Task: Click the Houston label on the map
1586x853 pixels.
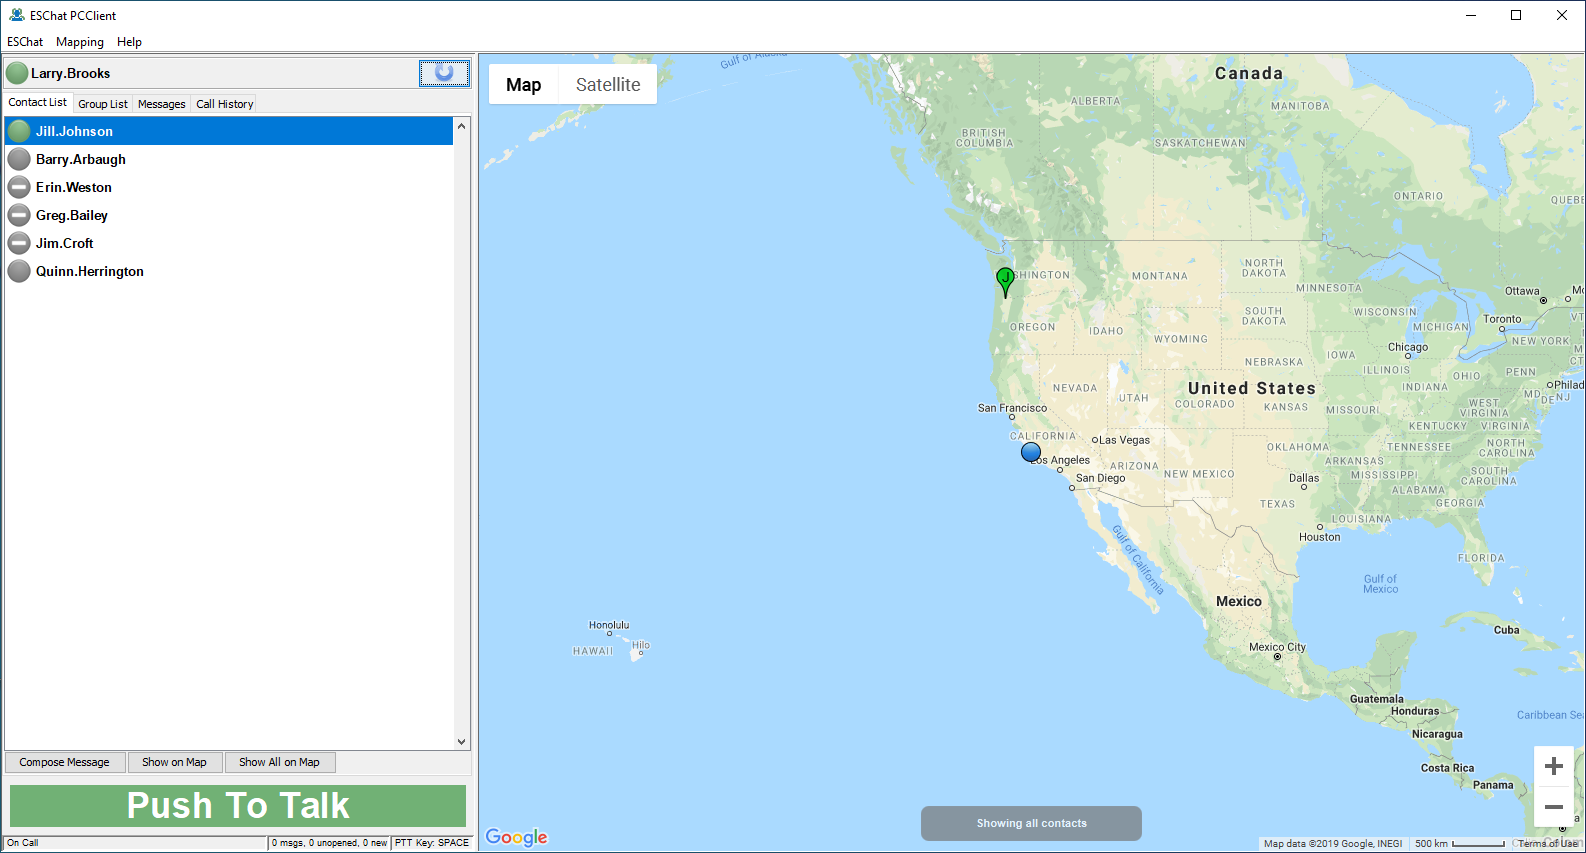Action: (1320, 537)
